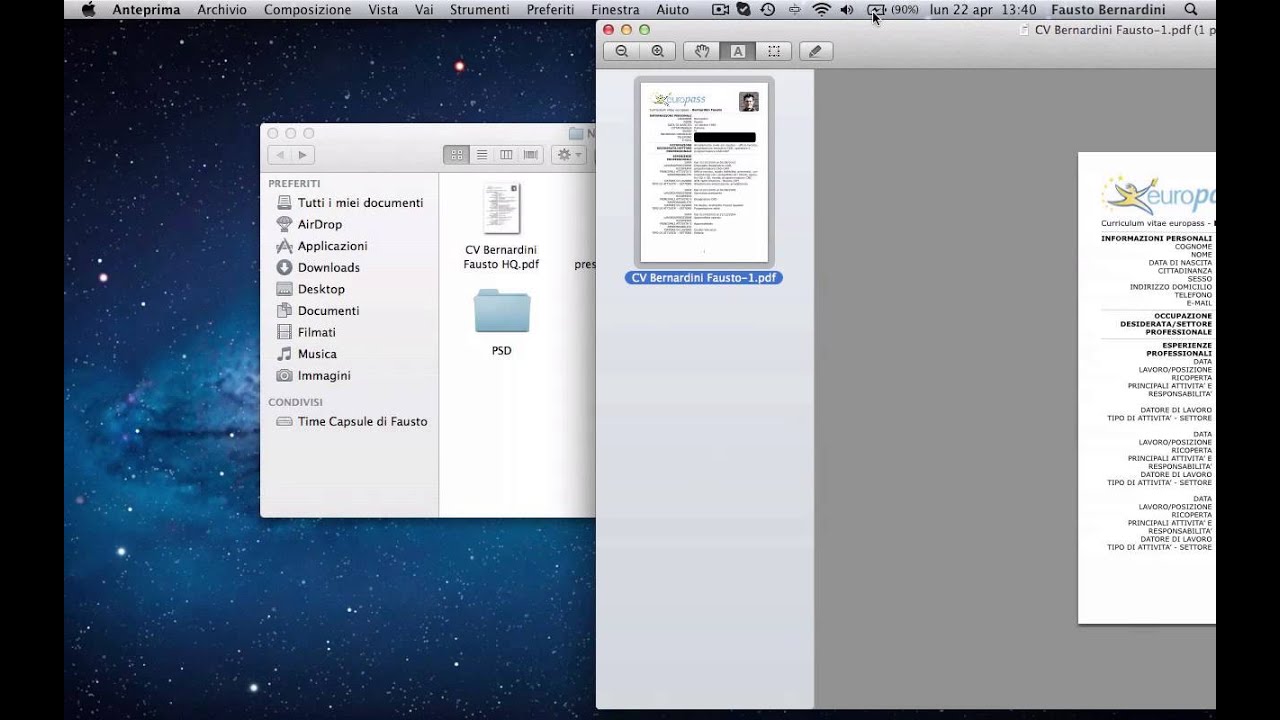
Task: Choose the rectangular selection tool
Action: click(774, 51)
